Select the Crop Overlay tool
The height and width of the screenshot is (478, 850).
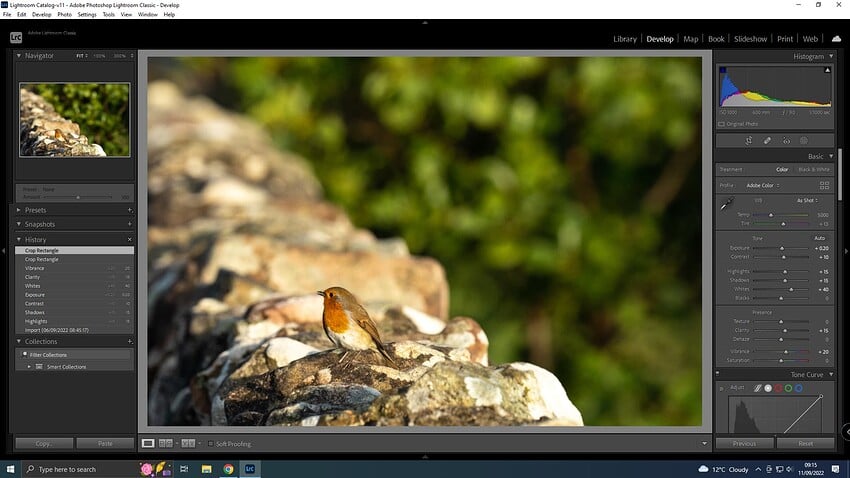tap(749, 141)
